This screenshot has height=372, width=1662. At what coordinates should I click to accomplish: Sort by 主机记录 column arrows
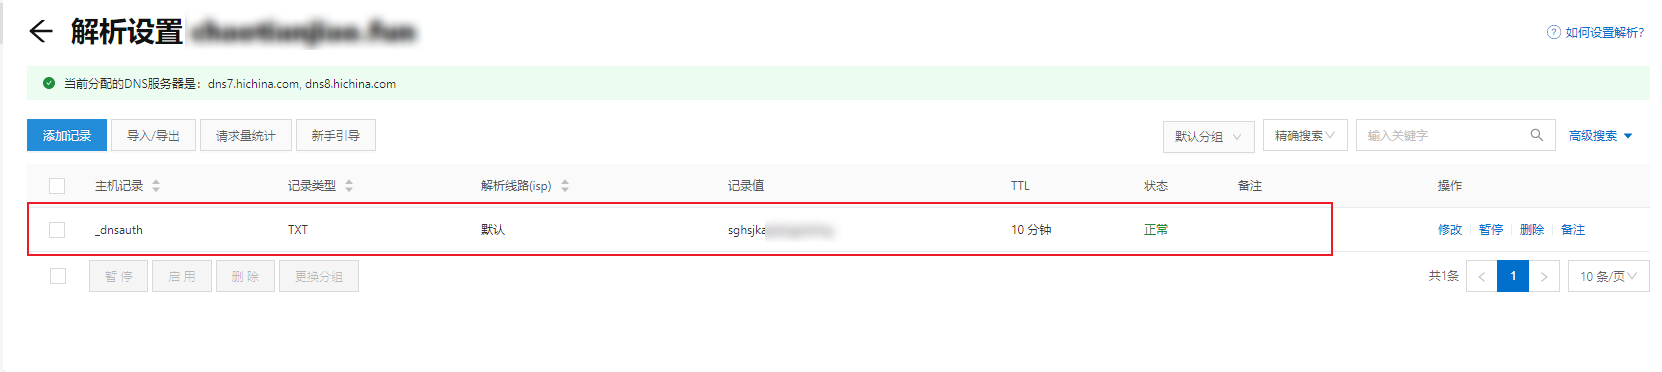tap(156, 186)
